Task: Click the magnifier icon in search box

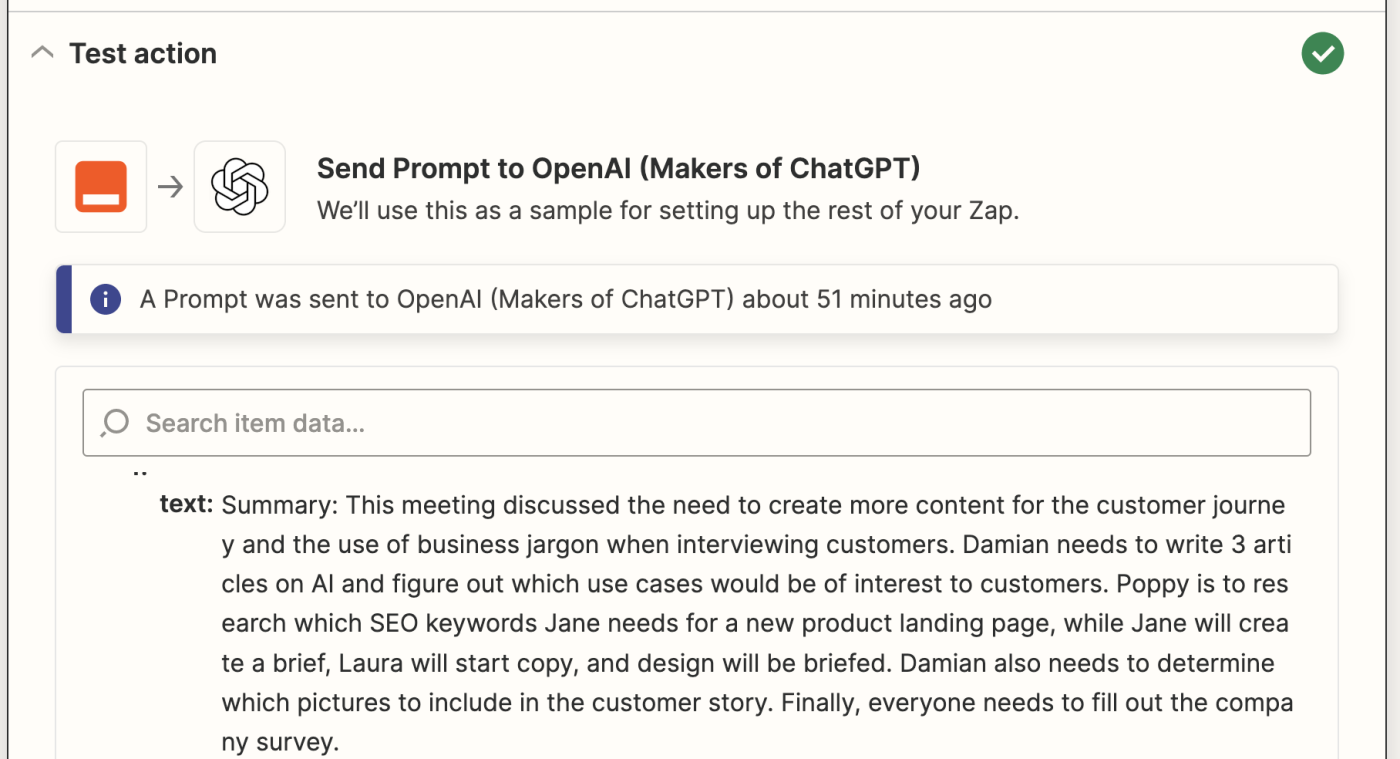Action: click(x=115, y=423)
